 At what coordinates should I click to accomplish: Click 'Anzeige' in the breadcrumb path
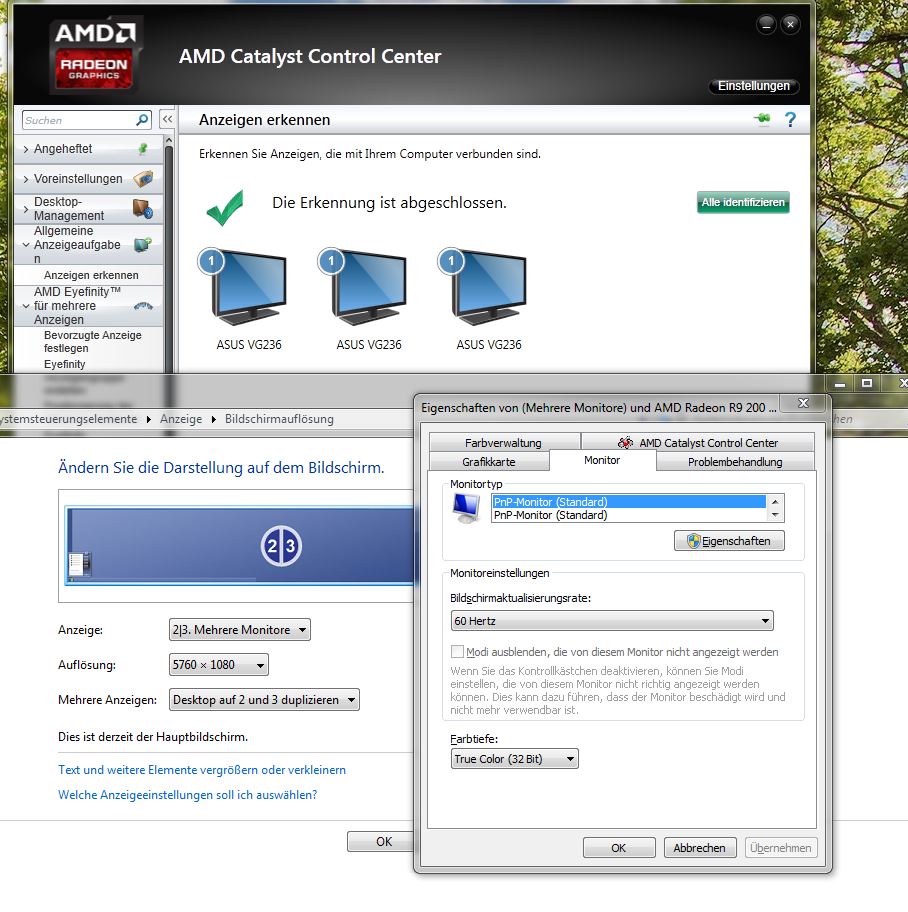click(181, 419)
